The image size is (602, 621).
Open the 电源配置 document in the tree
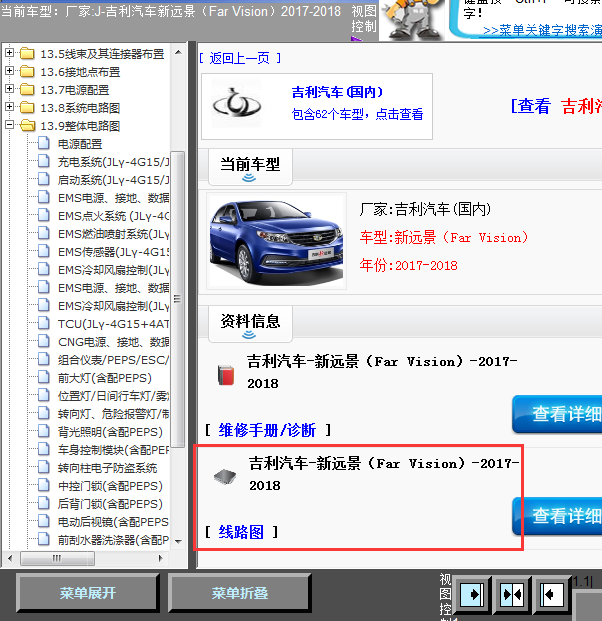point(80,144)
